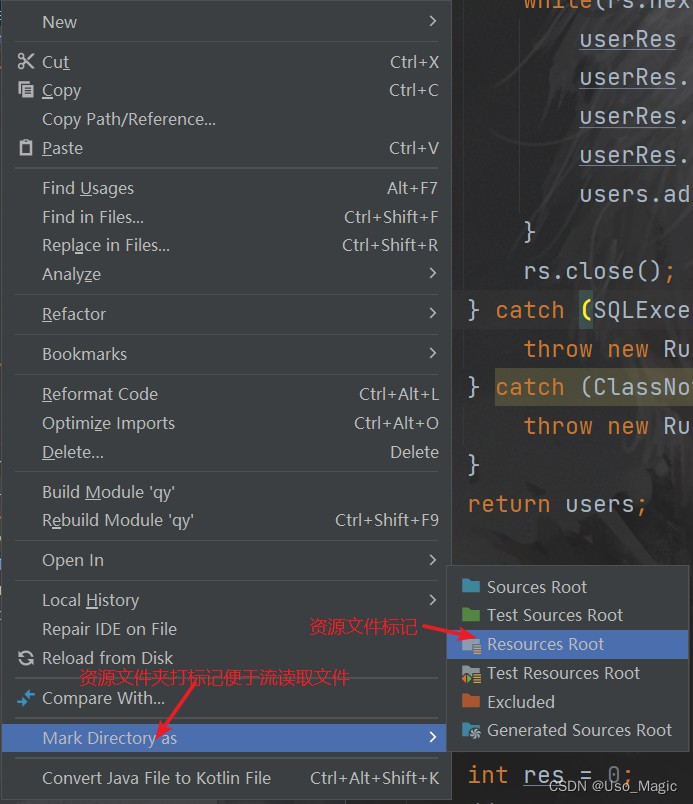Choose Copy from the context menu
Viewport: 693px width, 804px height.
coord(226,90)
